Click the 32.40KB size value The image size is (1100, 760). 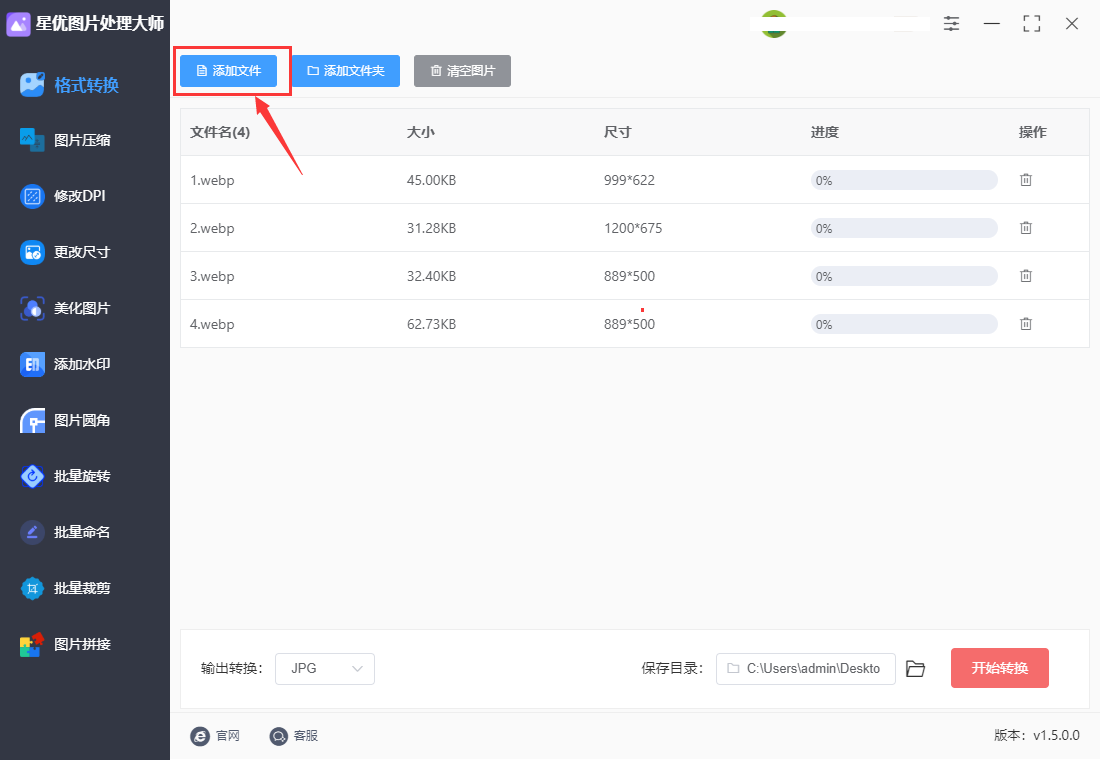click(431, 276)
